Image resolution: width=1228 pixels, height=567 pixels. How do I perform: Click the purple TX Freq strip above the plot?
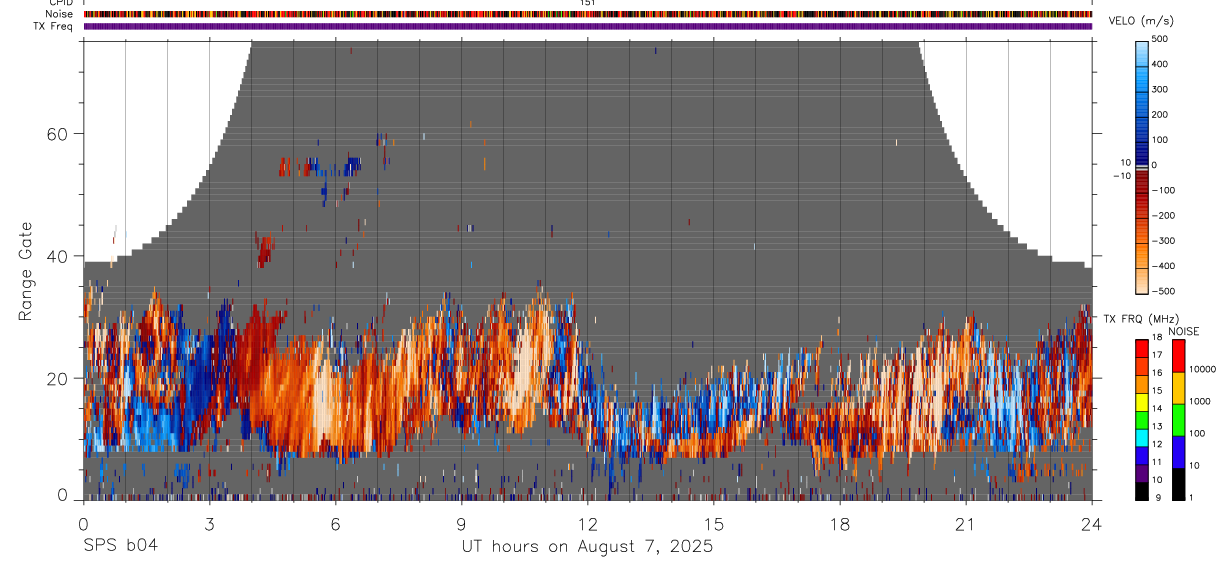coord(587,26)
